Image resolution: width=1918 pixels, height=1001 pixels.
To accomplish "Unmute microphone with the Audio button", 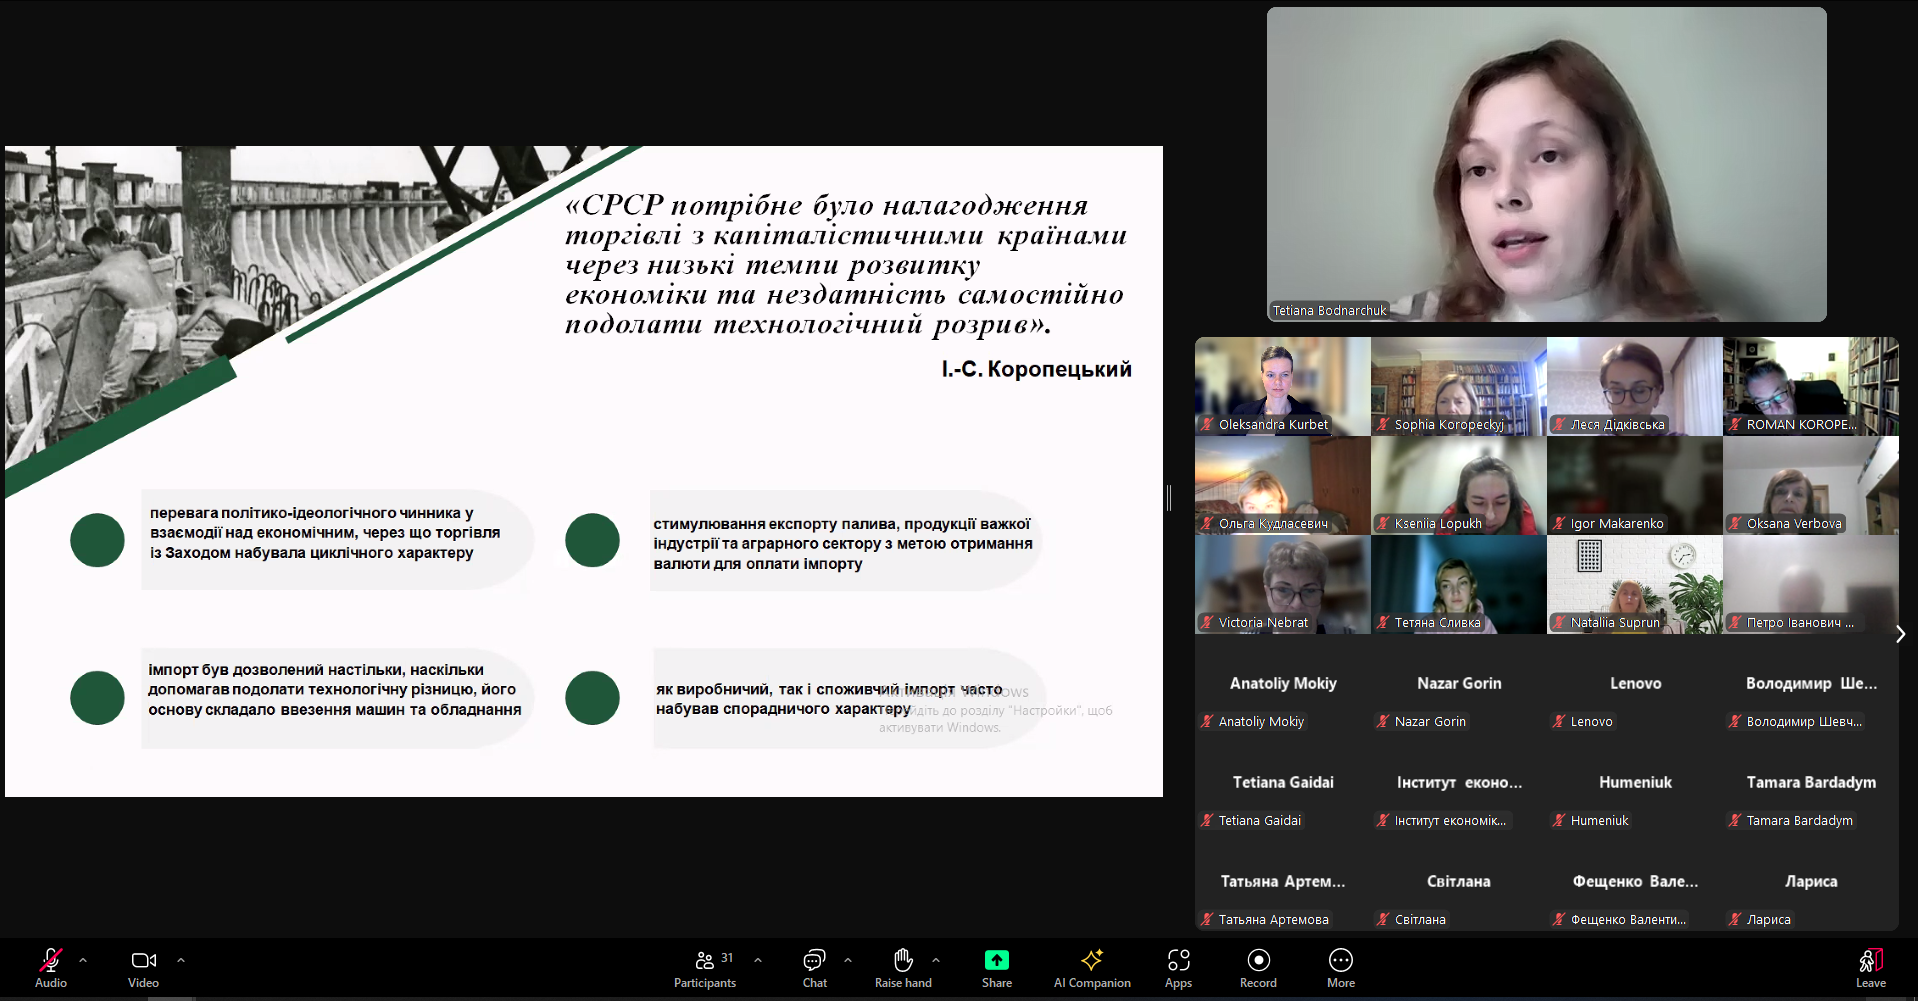I will pyautogui.click(x=50, y=967).
